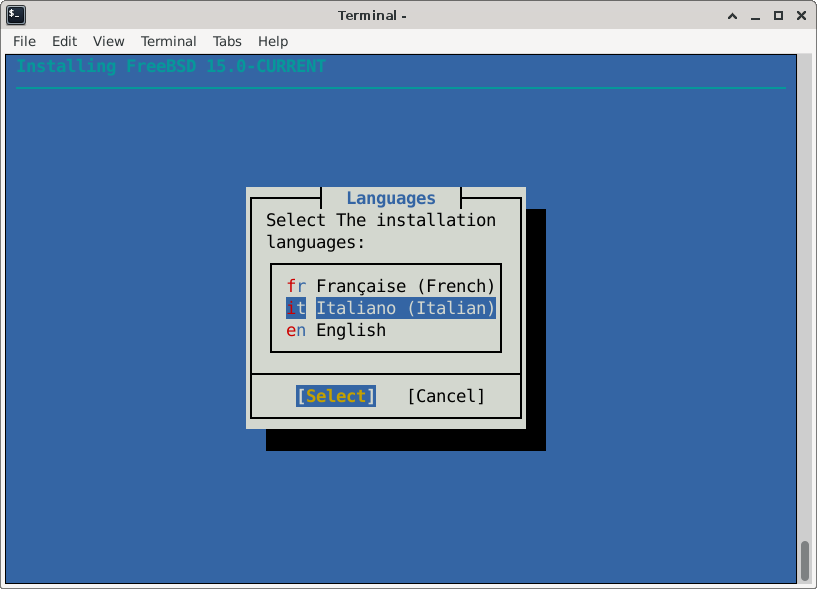817x589 pixels.
Task: Close the Terminal window
Action: (800, 15)
